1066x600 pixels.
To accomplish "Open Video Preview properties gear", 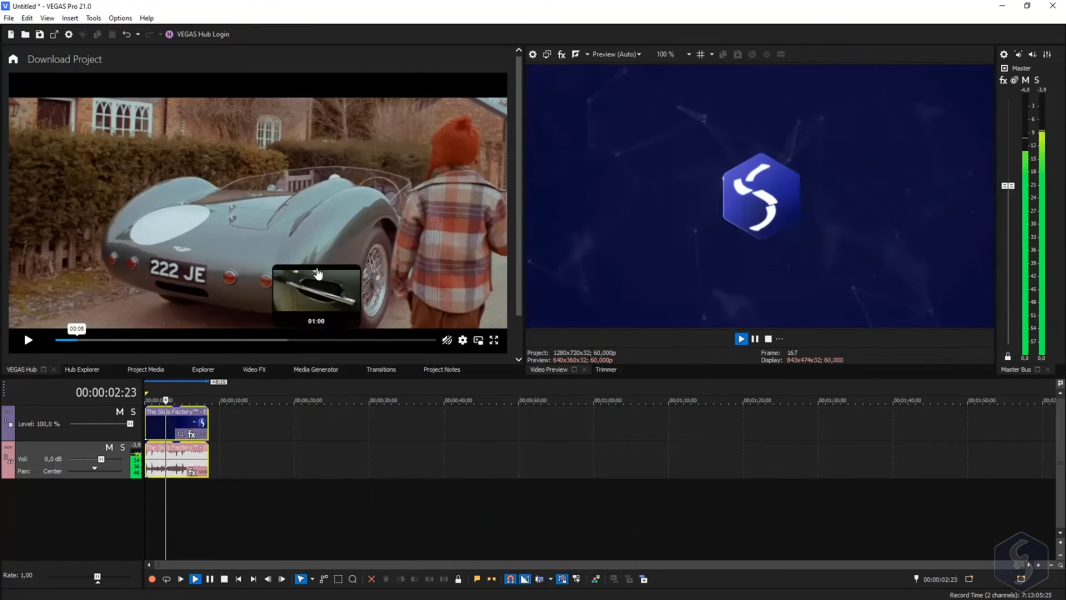I will tap(533, 54).
